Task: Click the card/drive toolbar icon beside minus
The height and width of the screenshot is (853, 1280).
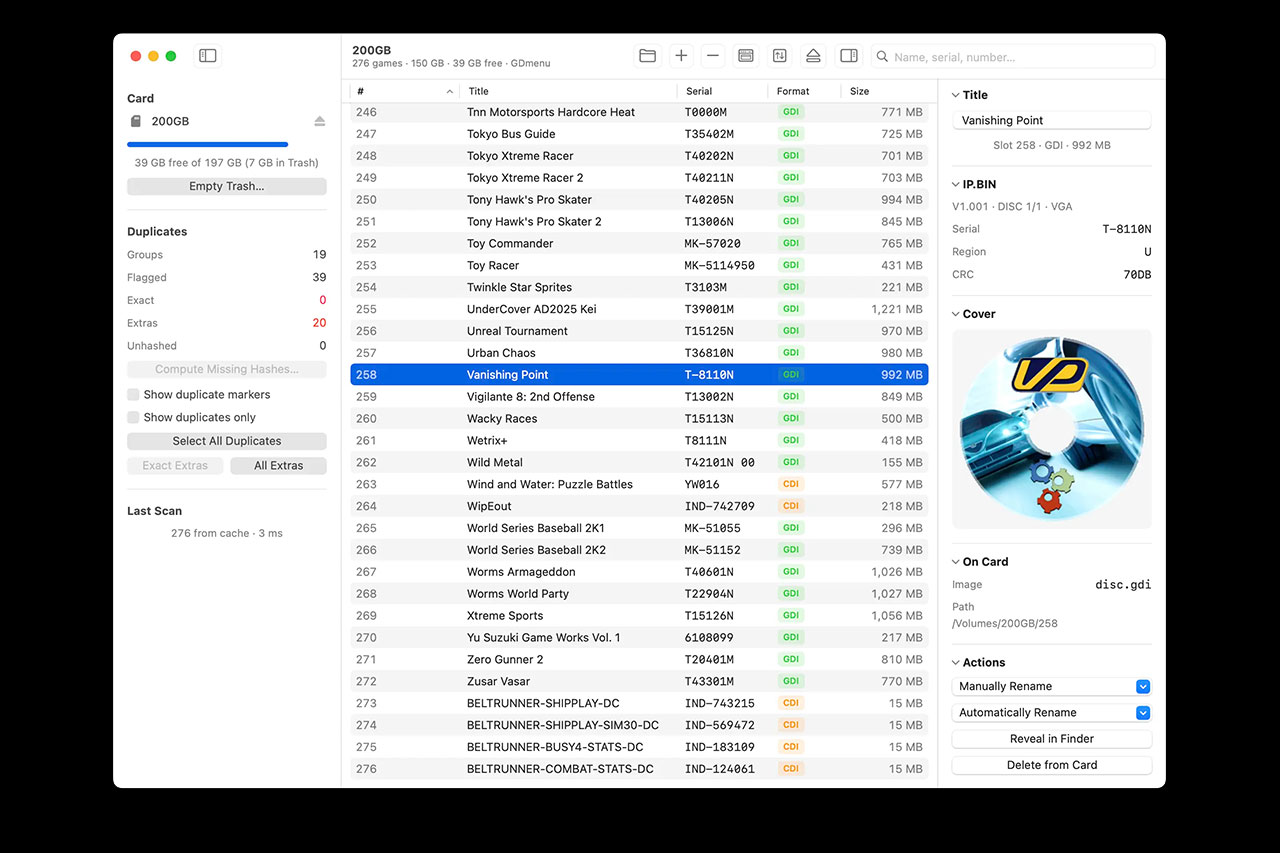Action: pos(746,56)
